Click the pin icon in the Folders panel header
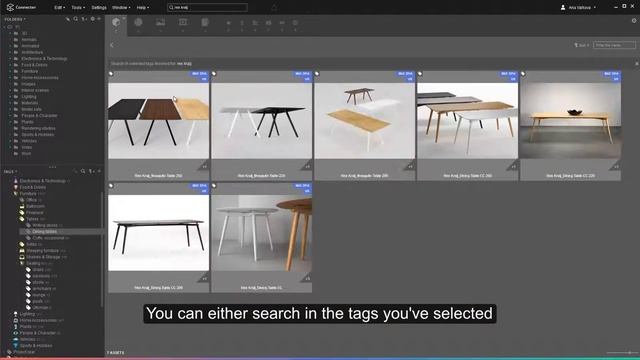640x360 pixels. [68, 19]
